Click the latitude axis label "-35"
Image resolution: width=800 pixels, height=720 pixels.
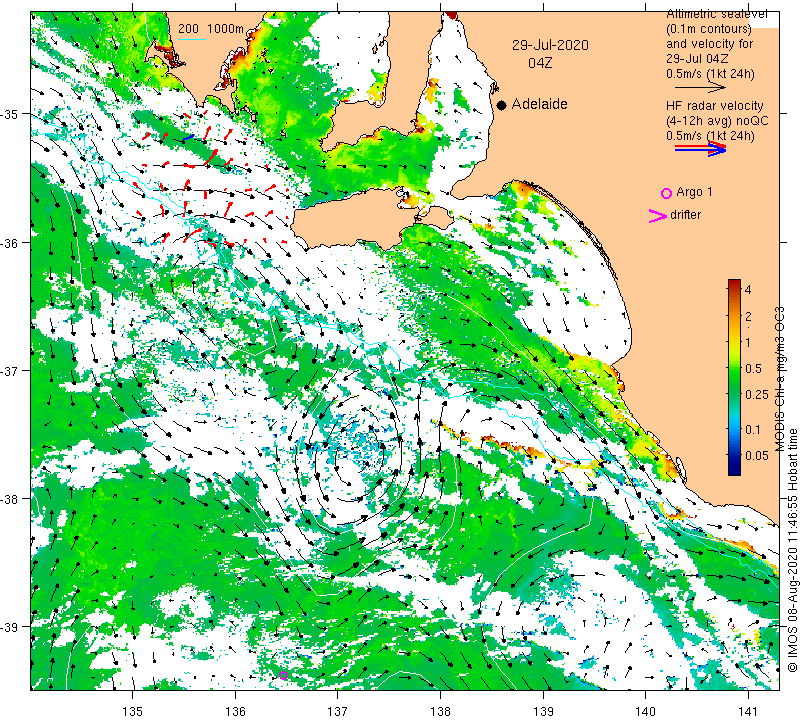click(x=9, y=114)
